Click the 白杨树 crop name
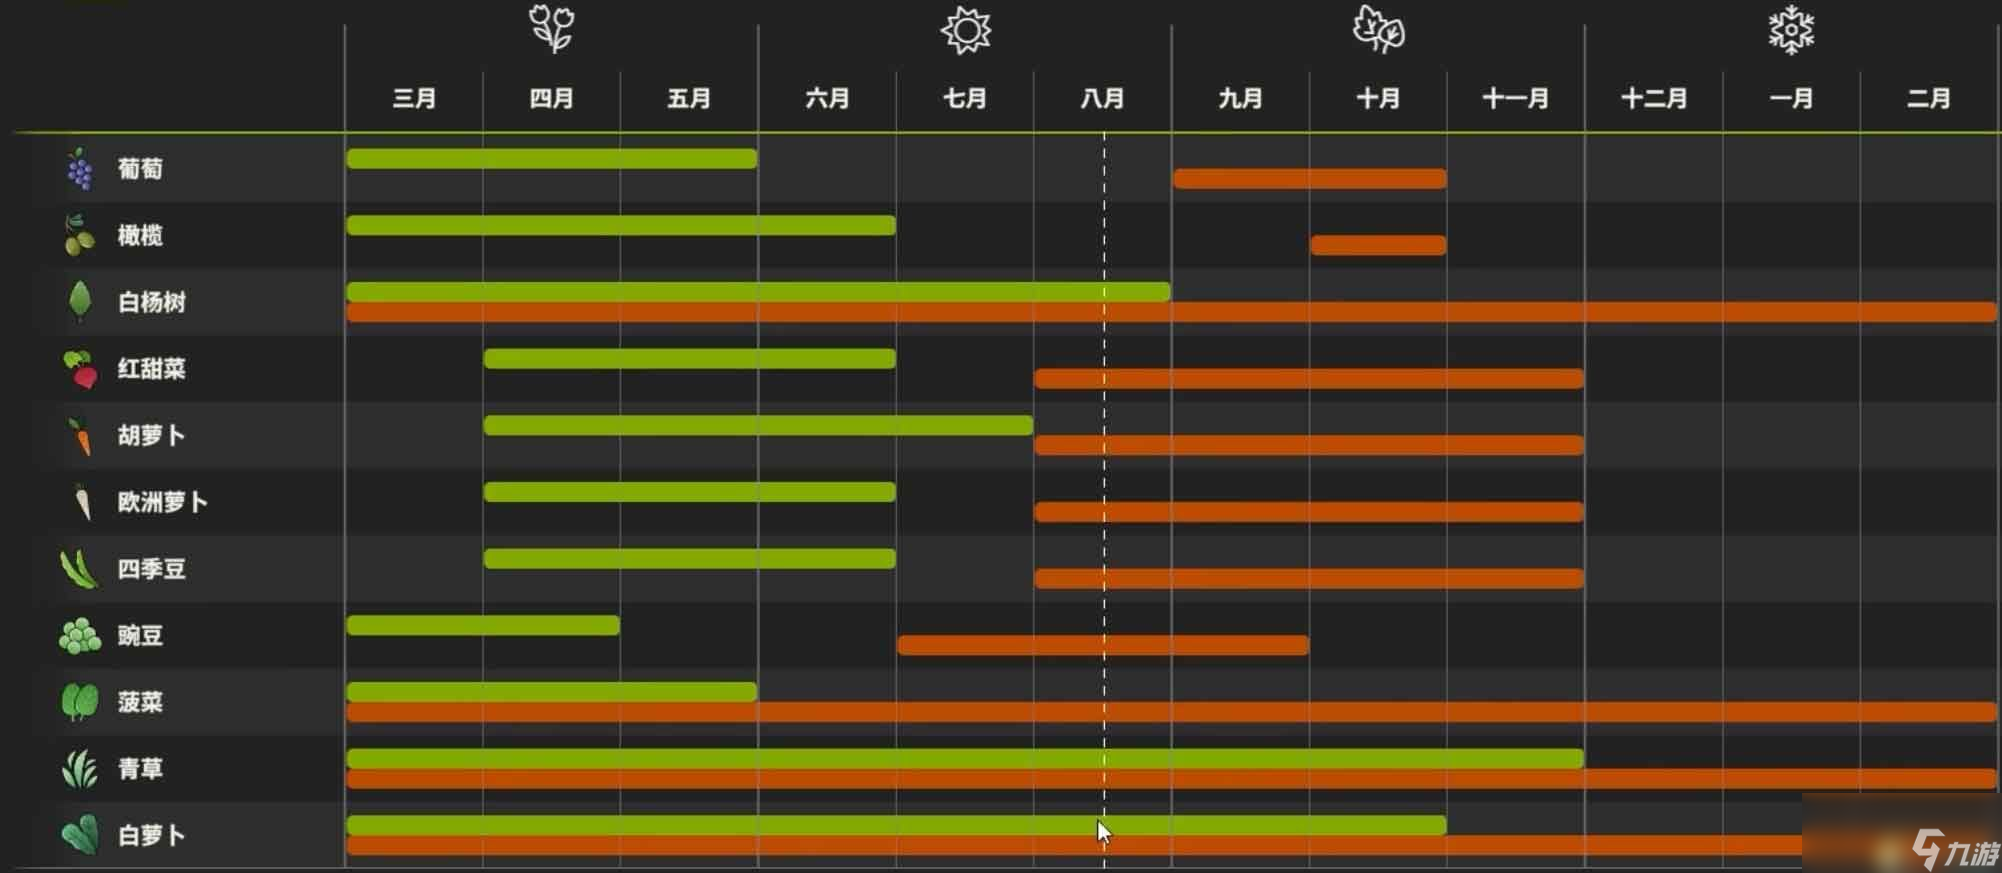This screenshot has width=2002, height=873. coord(152,302)
